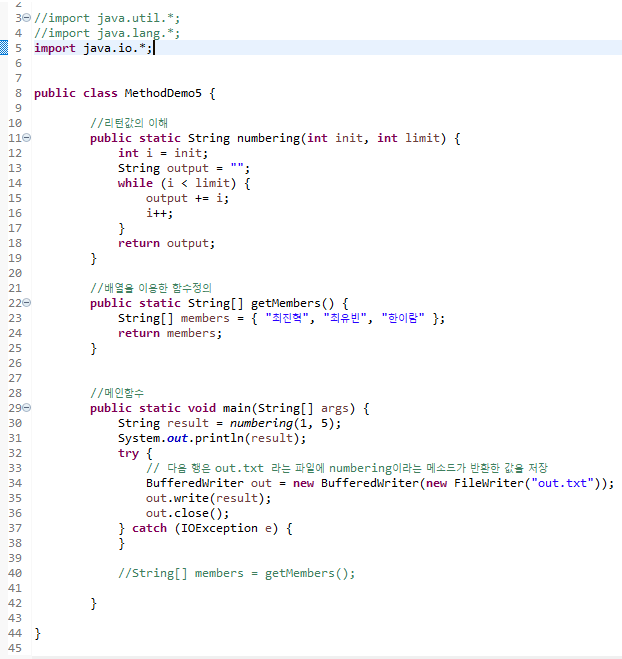
Task: Collapse the getMembers method fold toggle
Action: pos(27,303)
